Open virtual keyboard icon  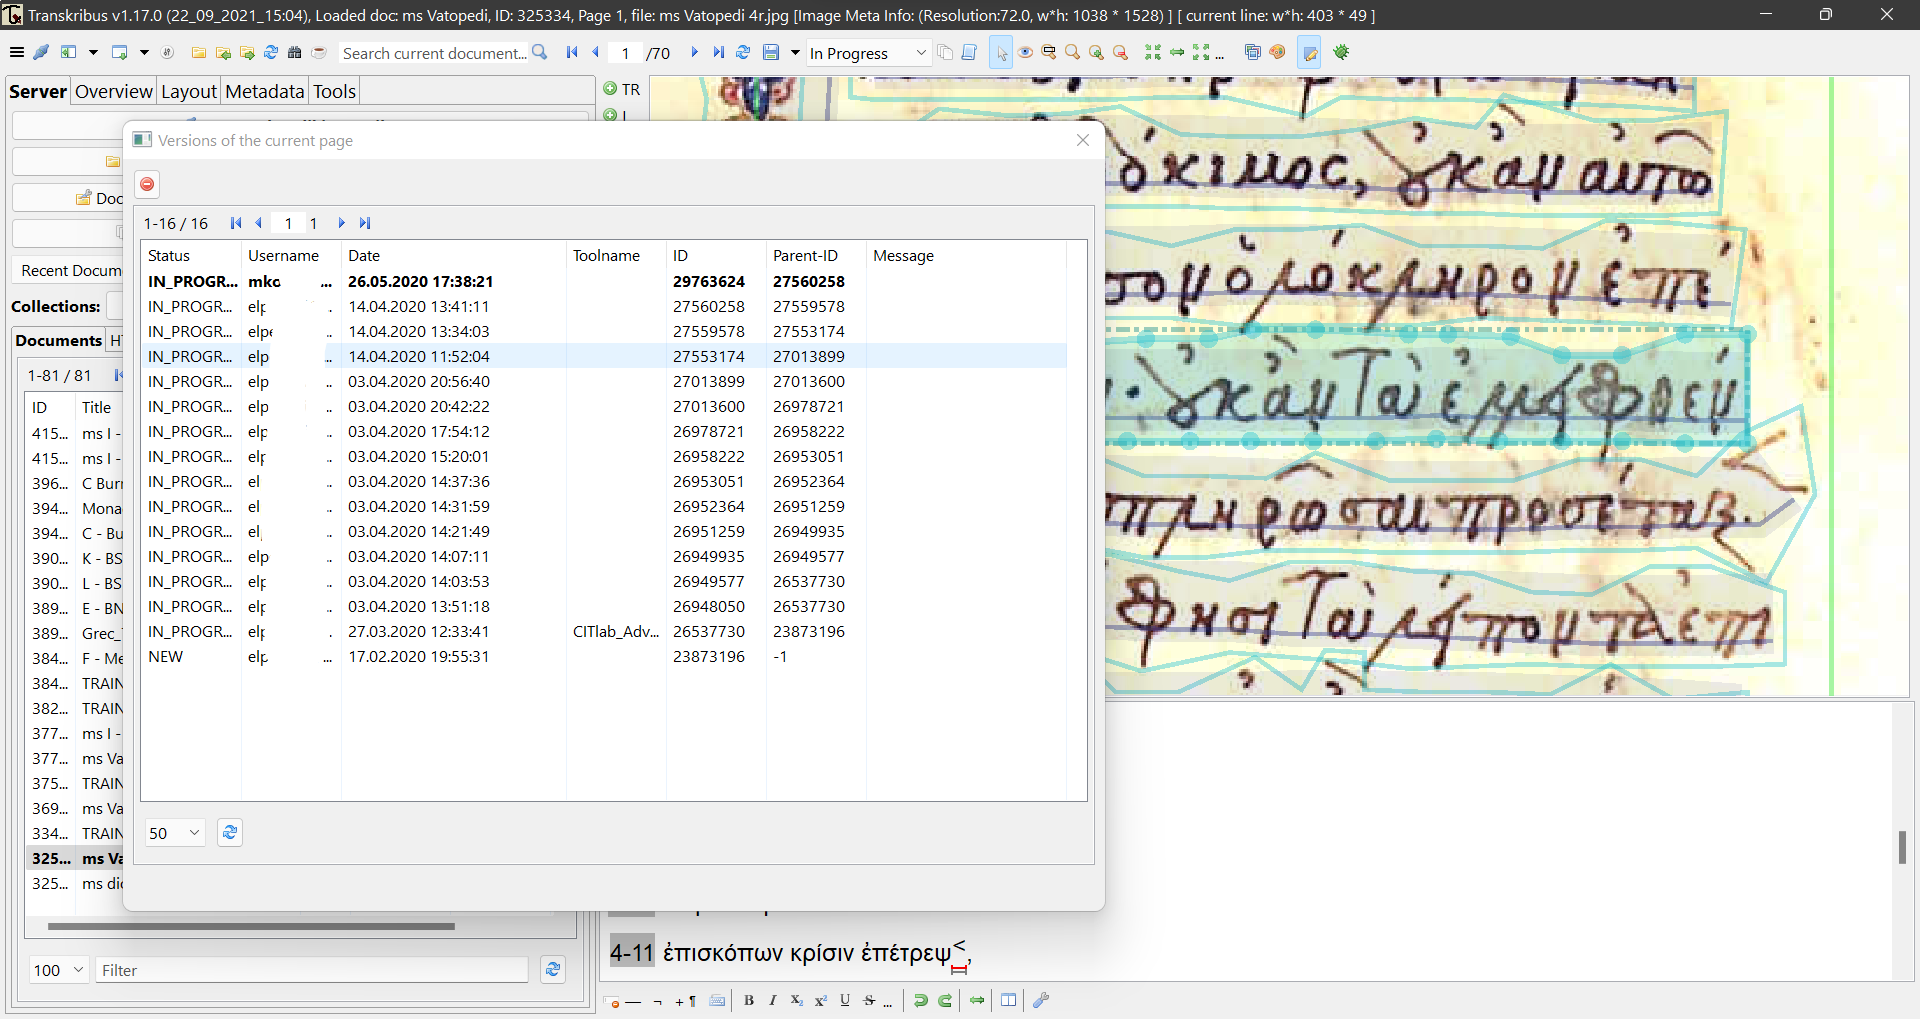717,1000
